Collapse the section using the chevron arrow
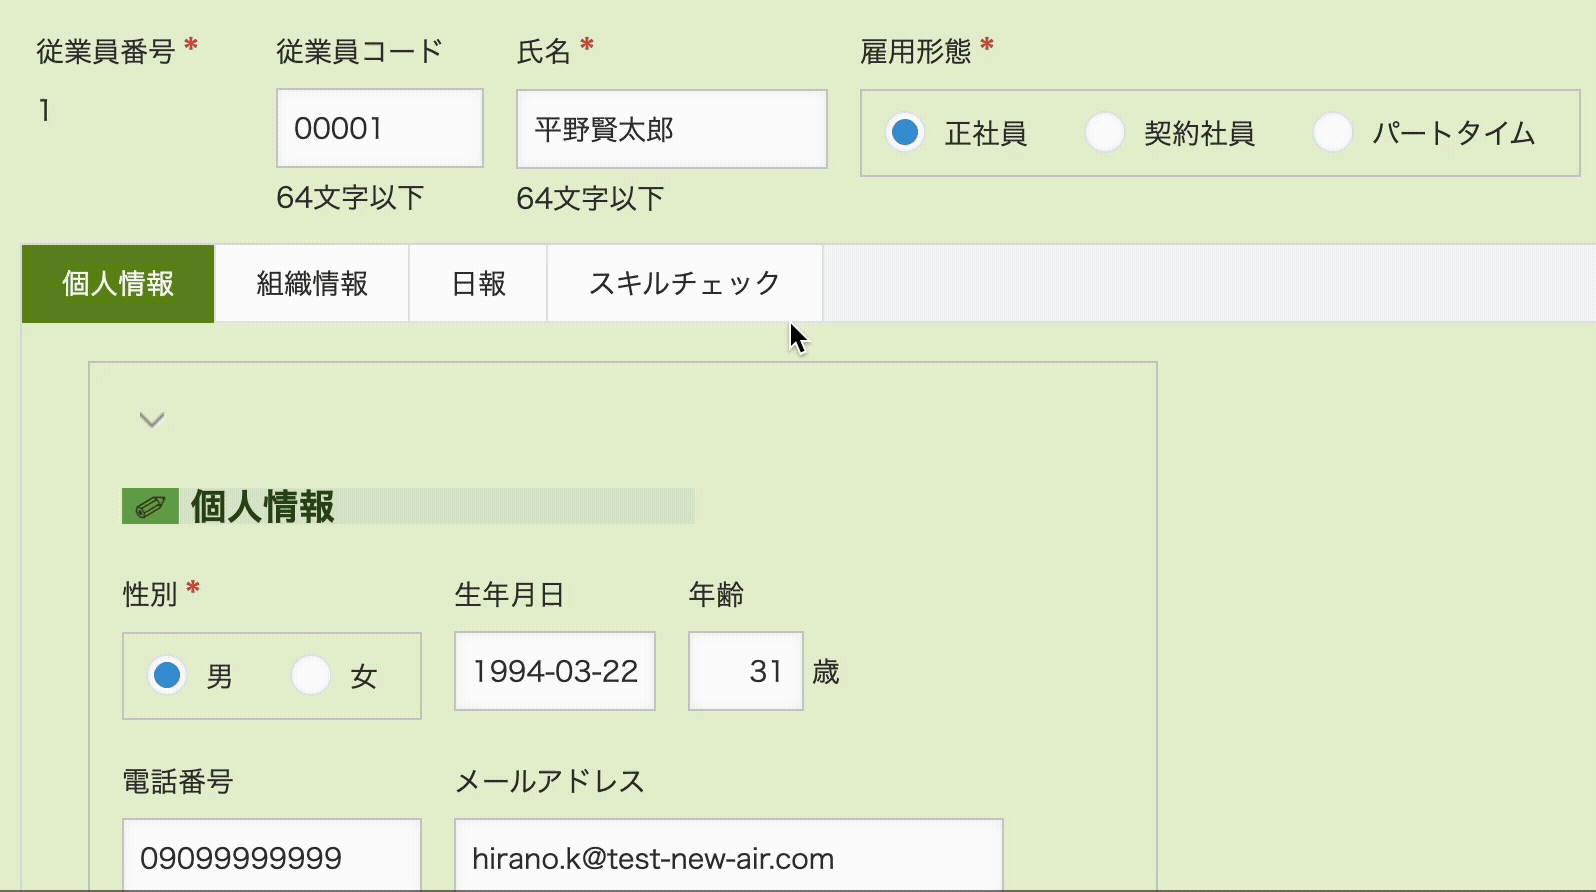The height and width of the screenshot is (892, 1596). (152, 420)
